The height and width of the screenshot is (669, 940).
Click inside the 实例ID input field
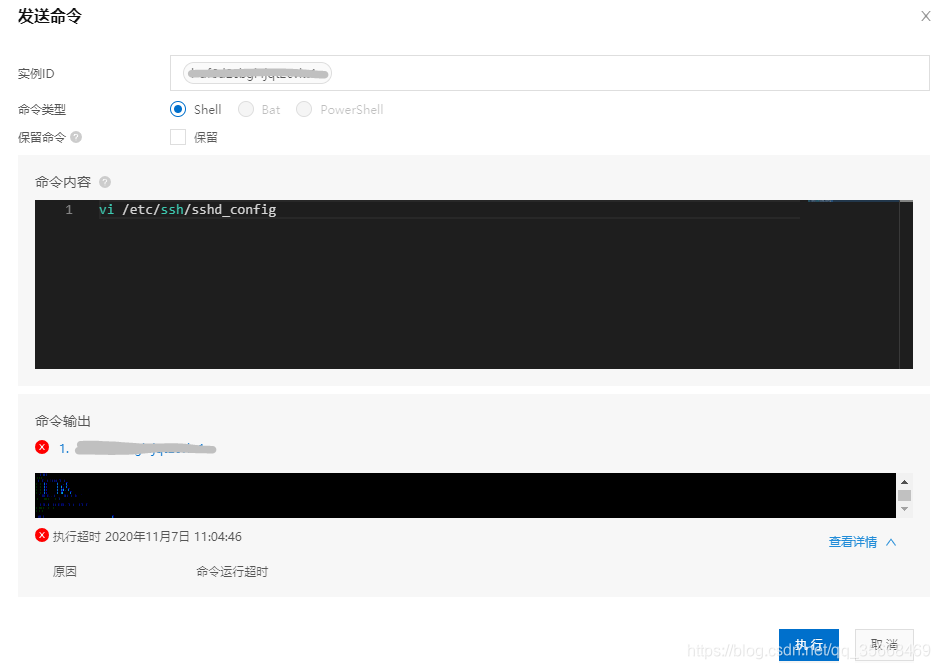(x=550, y=73)
